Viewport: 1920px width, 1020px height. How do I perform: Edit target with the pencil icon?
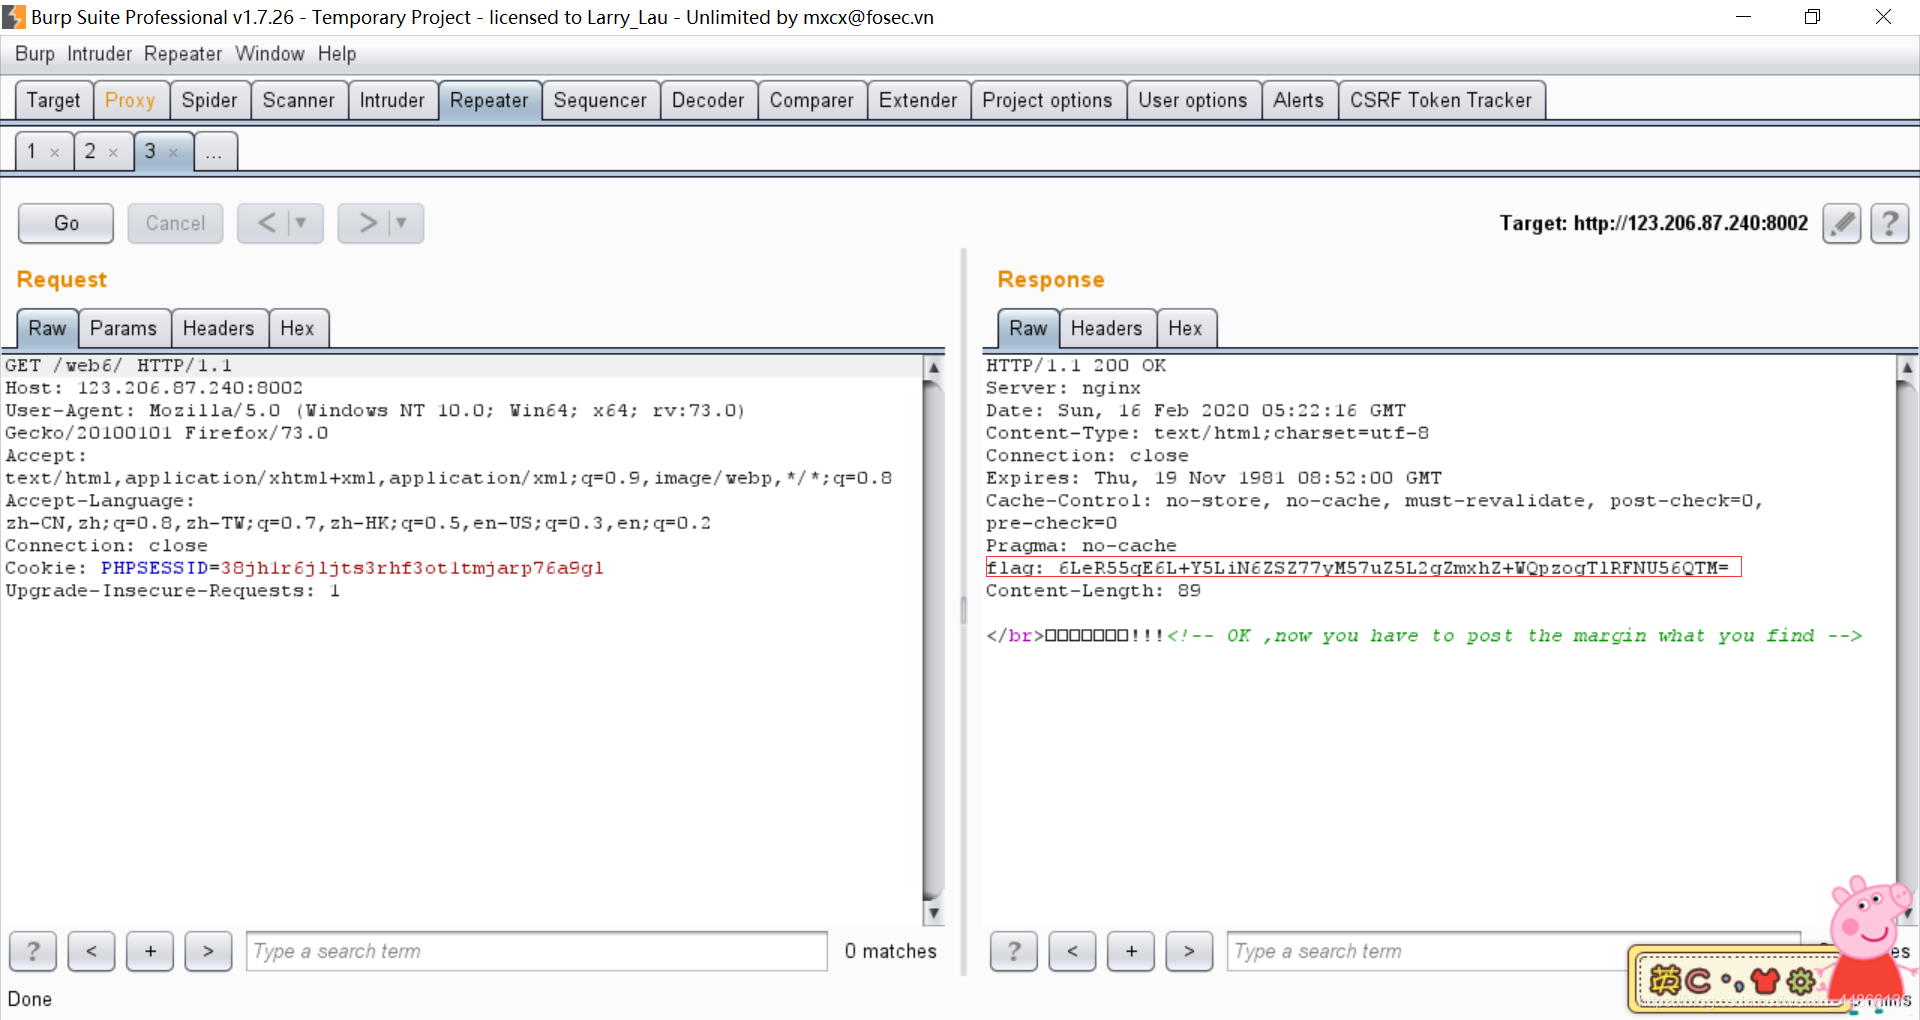pyautogui.click(x=1841, y=223)
